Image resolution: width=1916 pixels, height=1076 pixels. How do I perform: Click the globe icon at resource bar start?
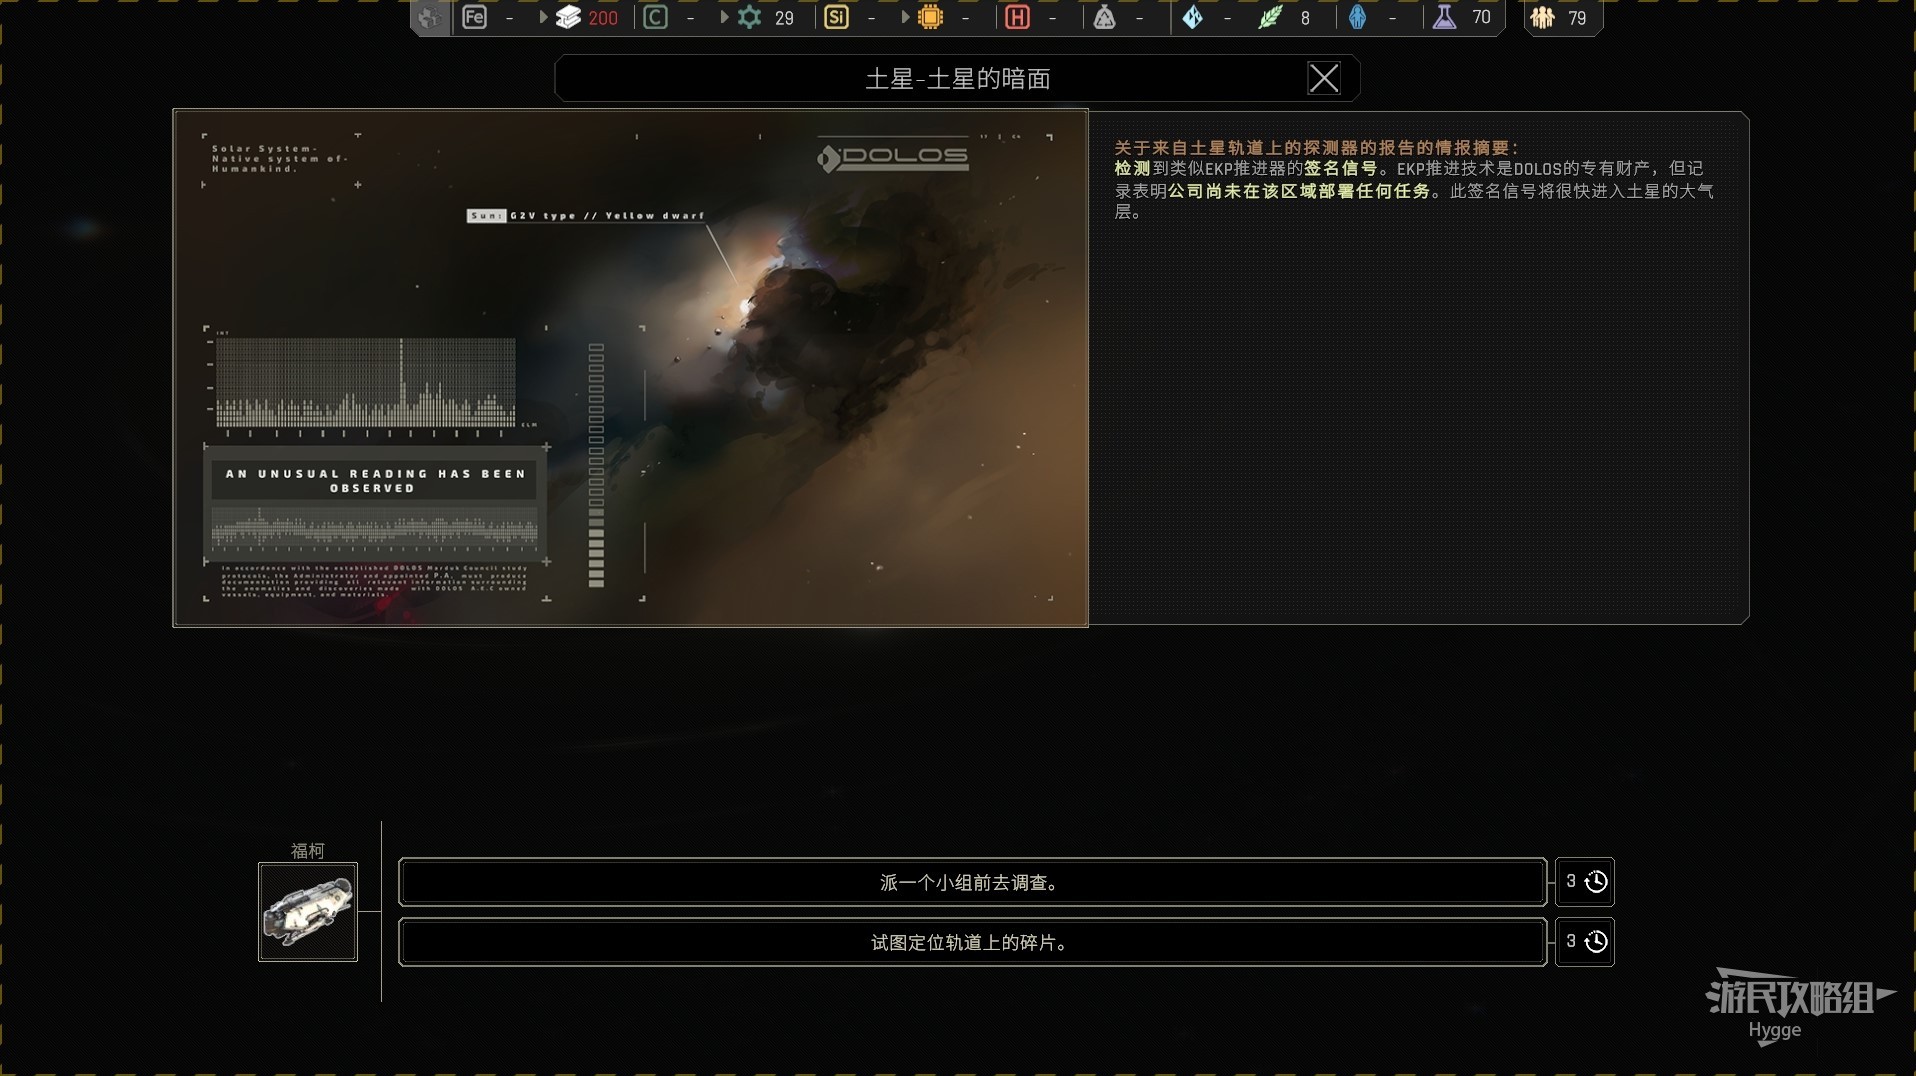click(430, 18)
